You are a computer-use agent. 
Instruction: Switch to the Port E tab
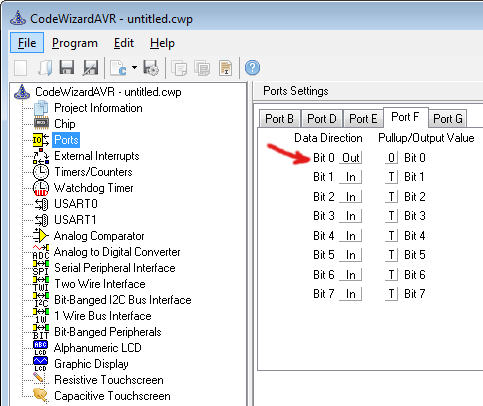(363, 119)
